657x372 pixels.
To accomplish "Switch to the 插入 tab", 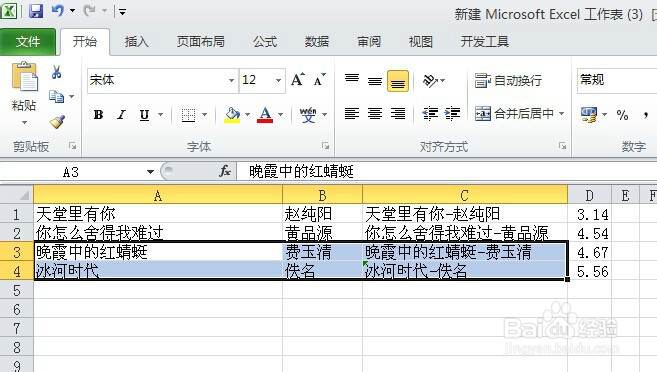I will tap(137, 41).
